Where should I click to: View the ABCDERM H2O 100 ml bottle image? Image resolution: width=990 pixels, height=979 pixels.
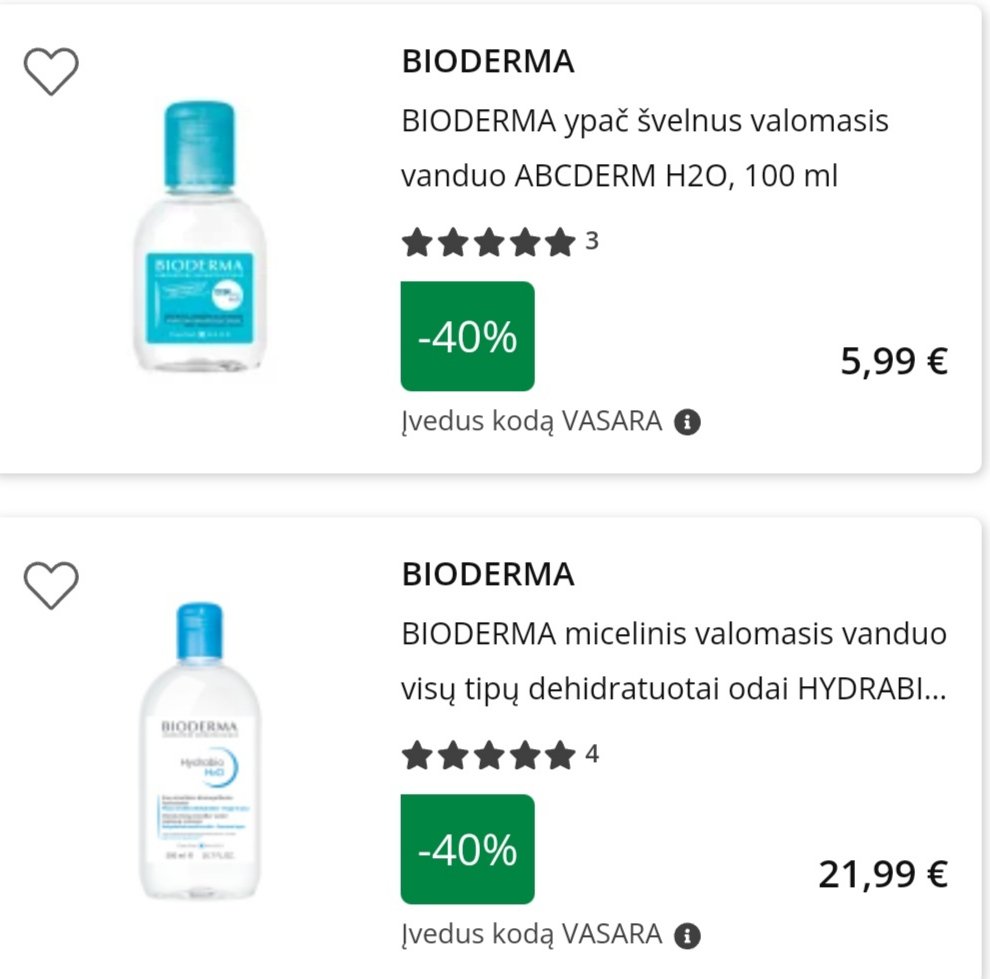[x=200, y=236]
